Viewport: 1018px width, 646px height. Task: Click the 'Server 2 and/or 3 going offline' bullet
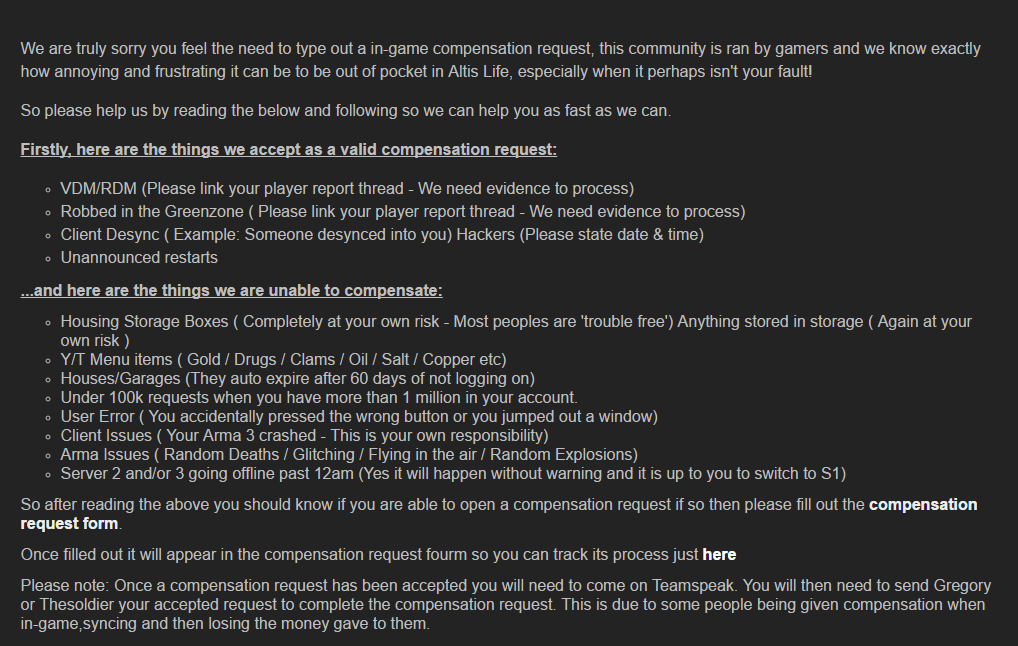coord(453,473)
